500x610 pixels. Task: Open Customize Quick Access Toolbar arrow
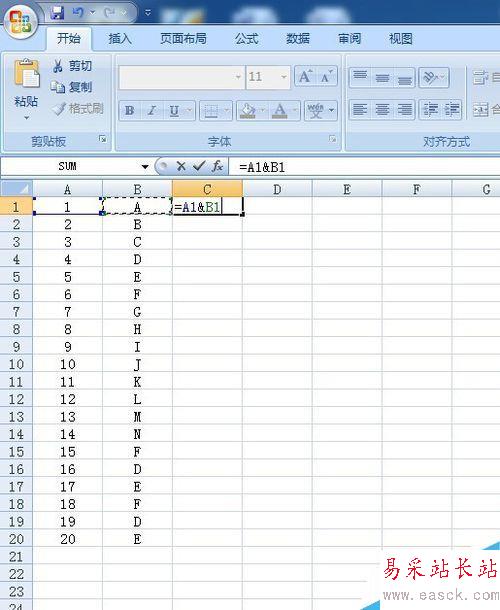point(148,13)
